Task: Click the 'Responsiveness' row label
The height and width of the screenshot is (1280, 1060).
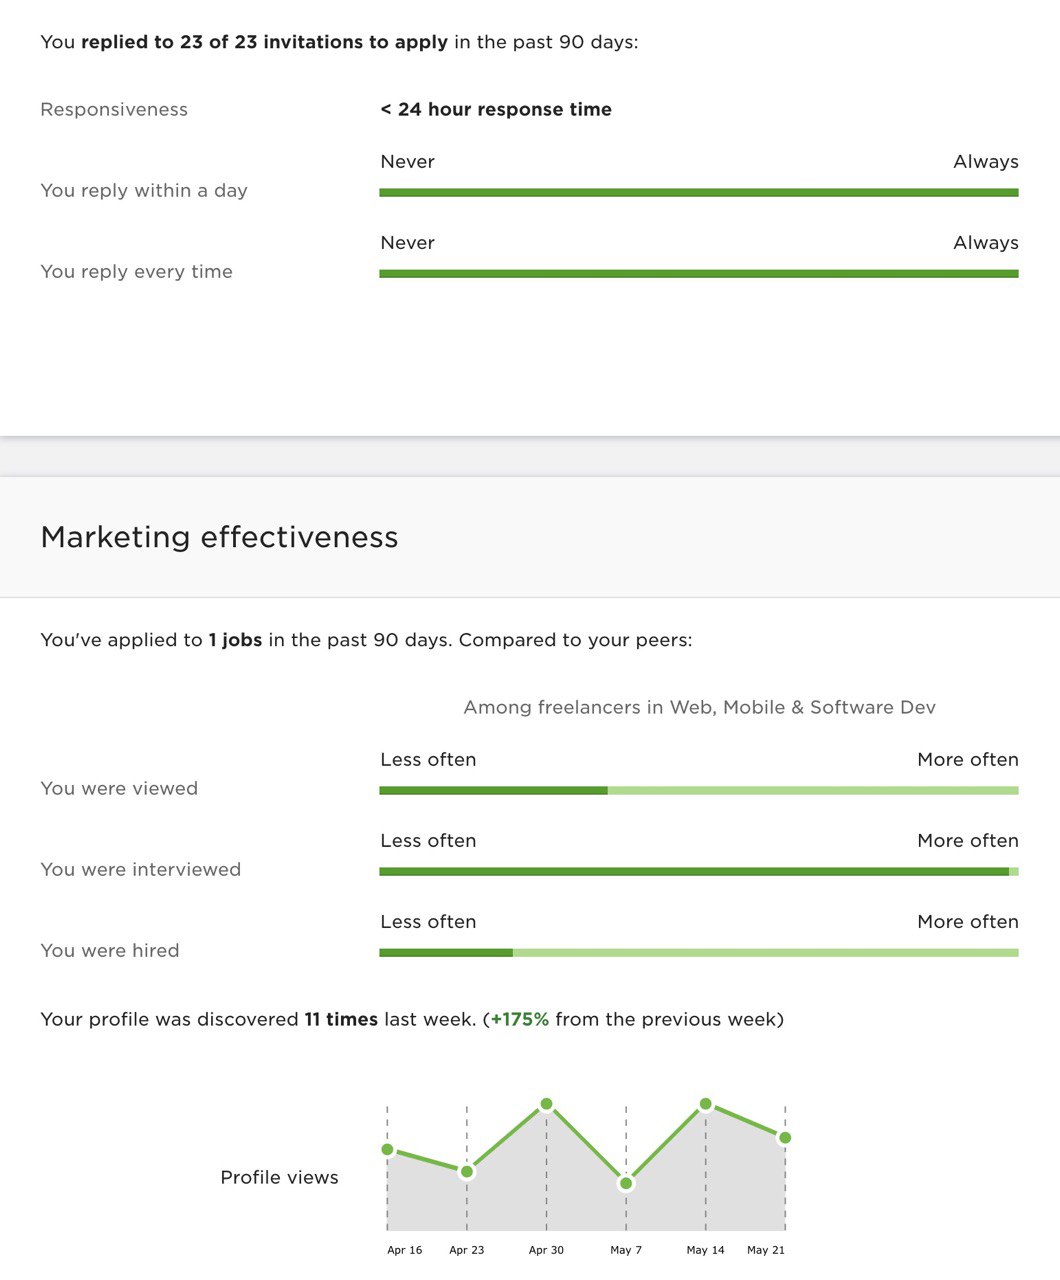Action: 114,110
